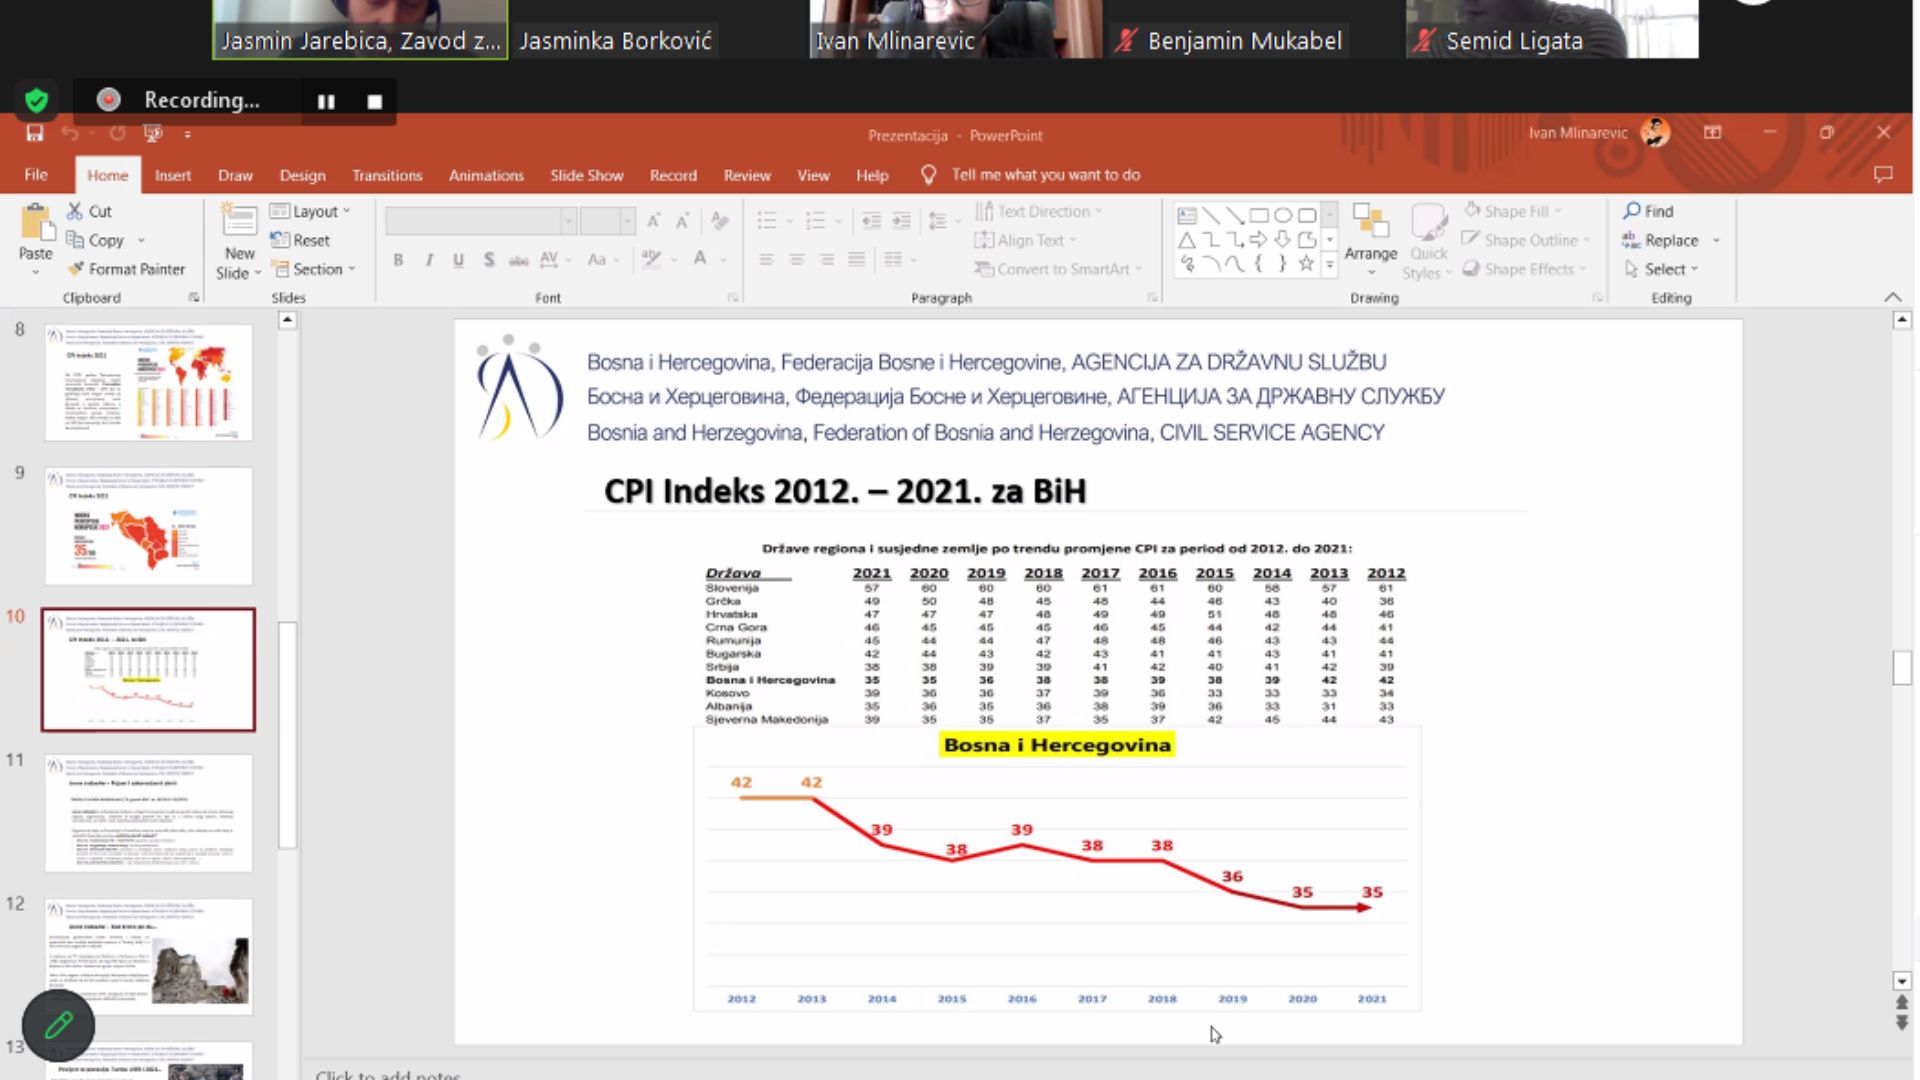Collapse the ribbon with chevron arrow
Screen dimensions: 1920x1080
click(x=1892, y=297)
